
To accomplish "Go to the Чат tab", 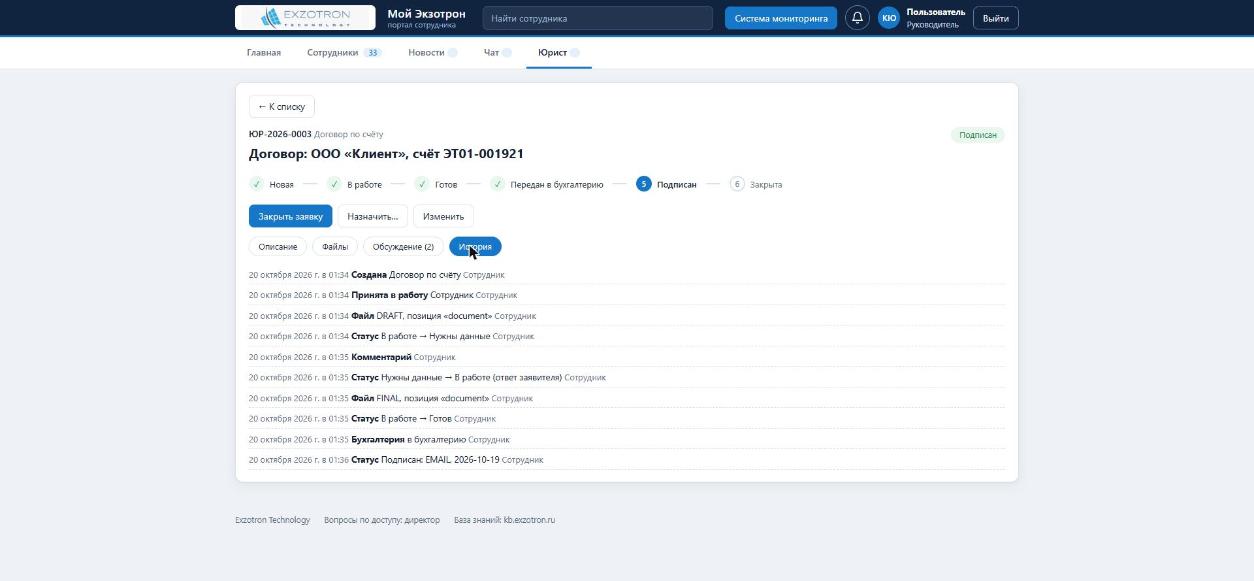I will pyautogui.click(x=497, y=52).
